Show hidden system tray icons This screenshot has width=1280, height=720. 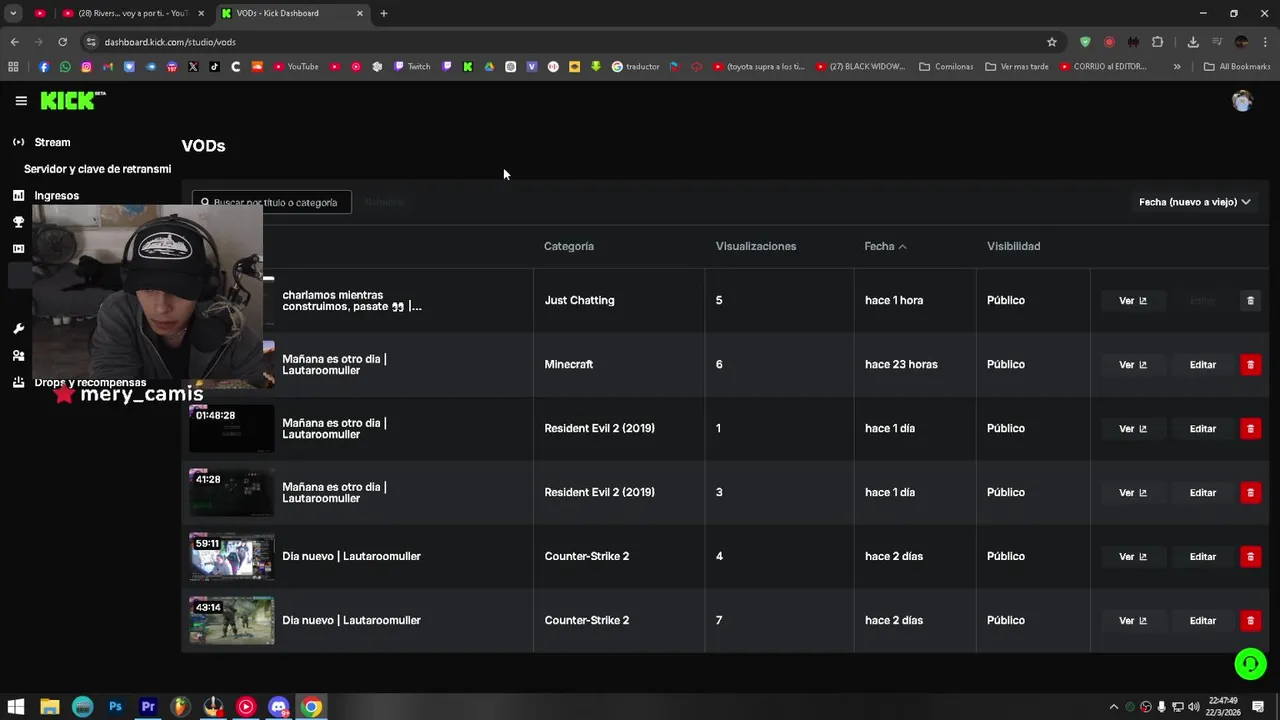click(1113, 707)
